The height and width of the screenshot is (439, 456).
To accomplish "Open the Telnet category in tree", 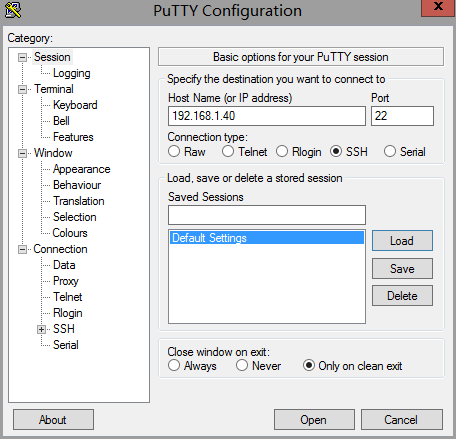I will tap(68, 297).
